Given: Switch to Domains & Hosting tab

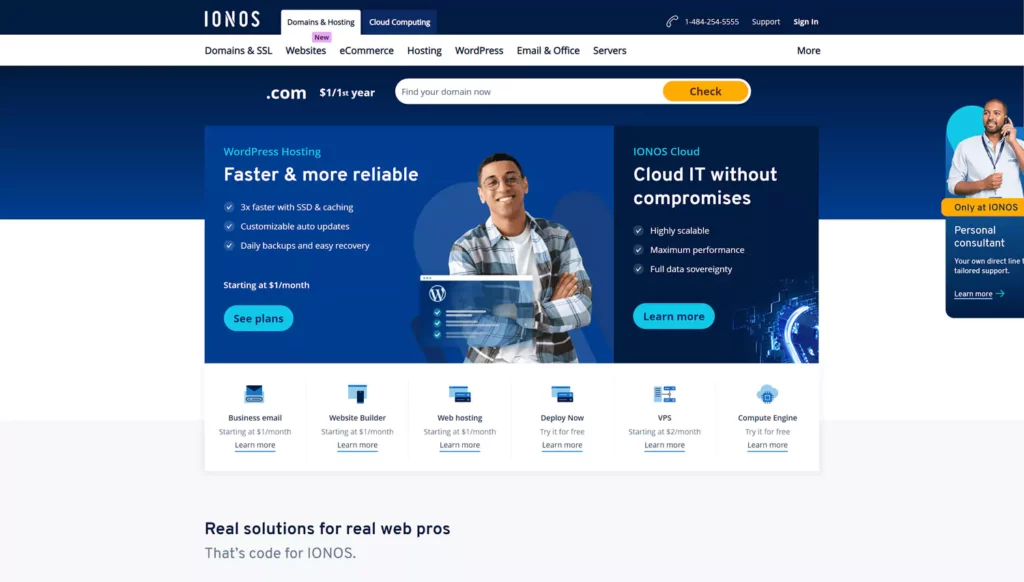Looking at the screenshot, I should [x=321, y=22].
